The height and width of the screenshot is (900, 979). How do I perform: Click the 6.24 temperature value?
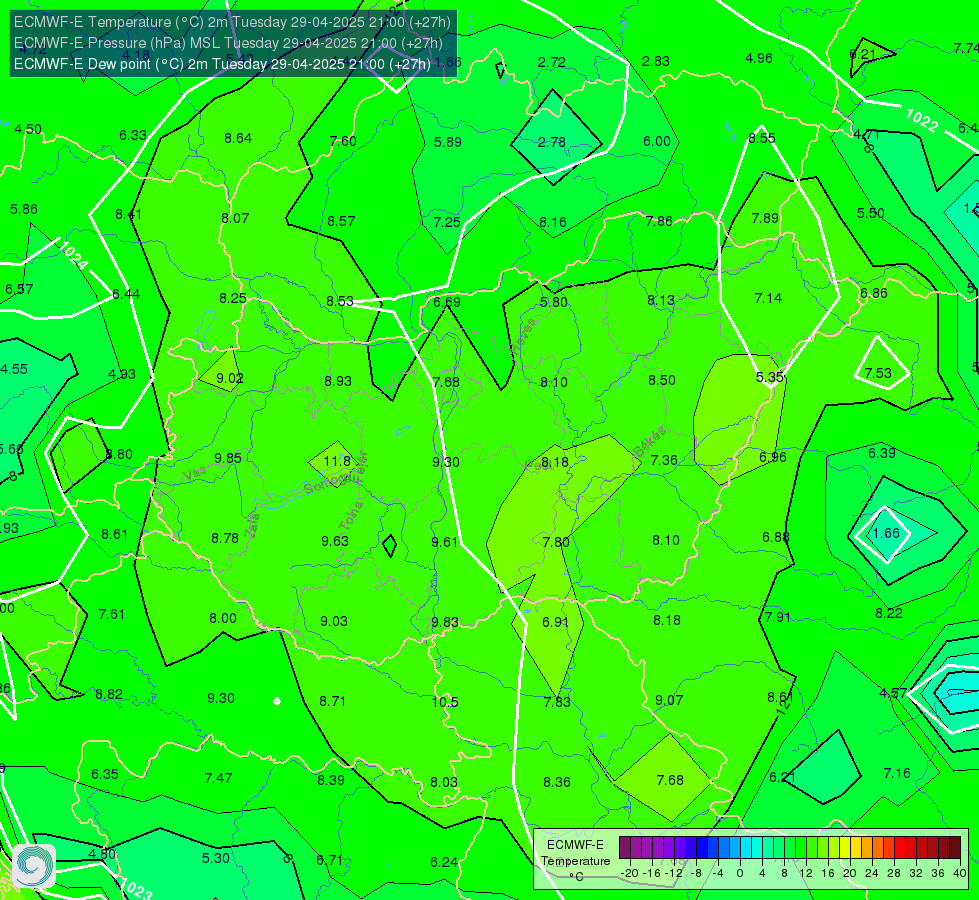pos(444,863)
